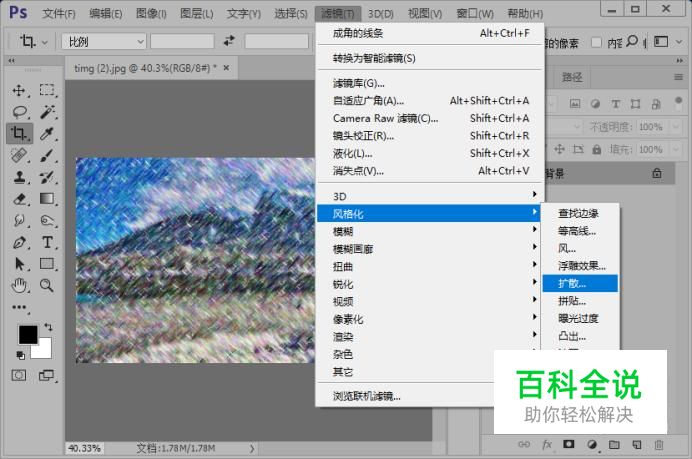
Task: Create new adjustment layer icon
Action: (x=592, y=444)
